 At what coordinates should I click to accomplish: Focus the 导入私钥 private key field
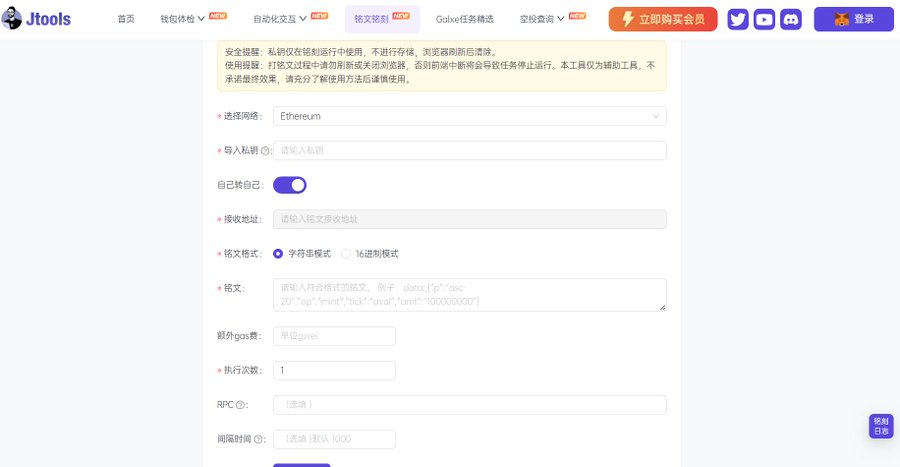point(470,150)
